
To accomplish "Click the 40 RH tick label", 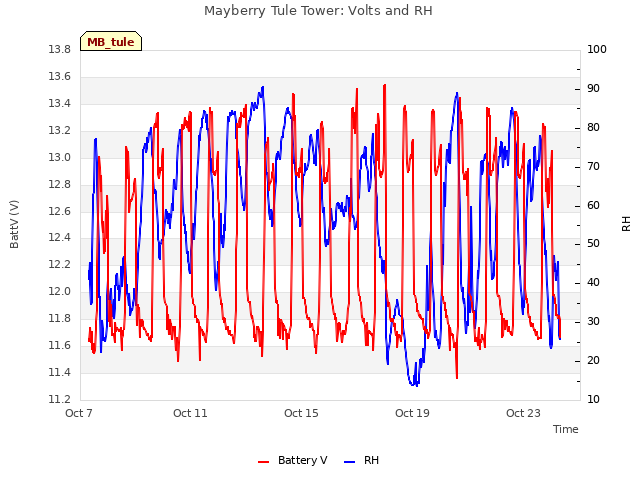I will pyautogui.click(x=593, y=282).
